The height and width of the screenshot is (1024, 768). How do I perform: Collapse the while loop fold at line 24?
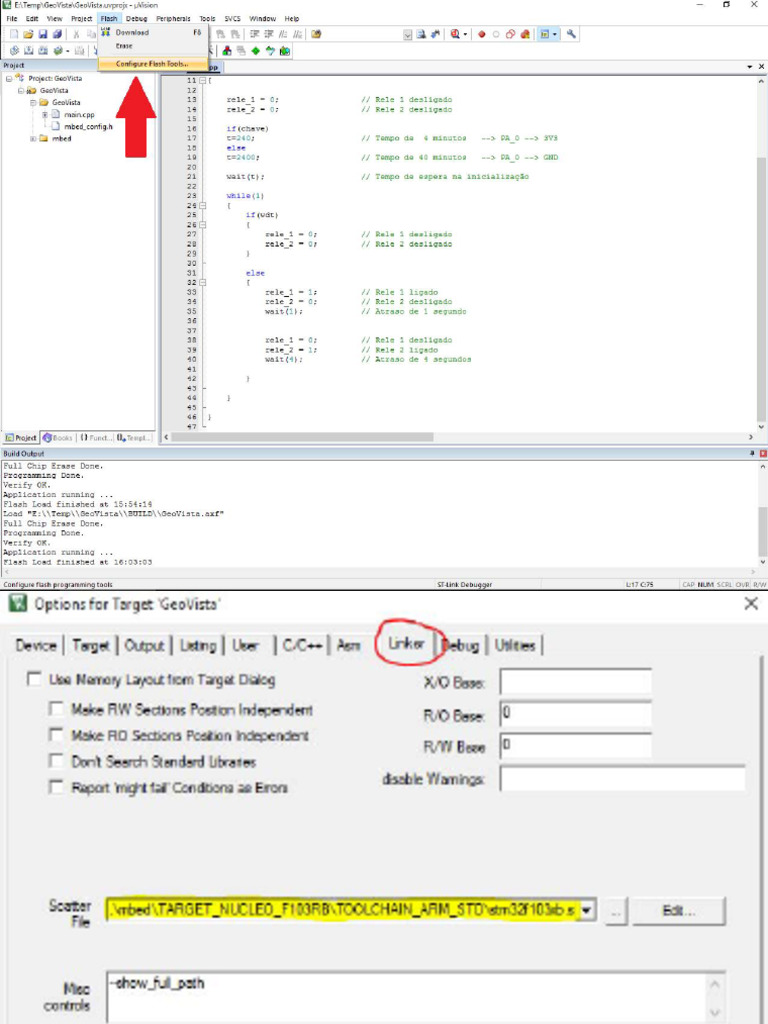[202, 205]
